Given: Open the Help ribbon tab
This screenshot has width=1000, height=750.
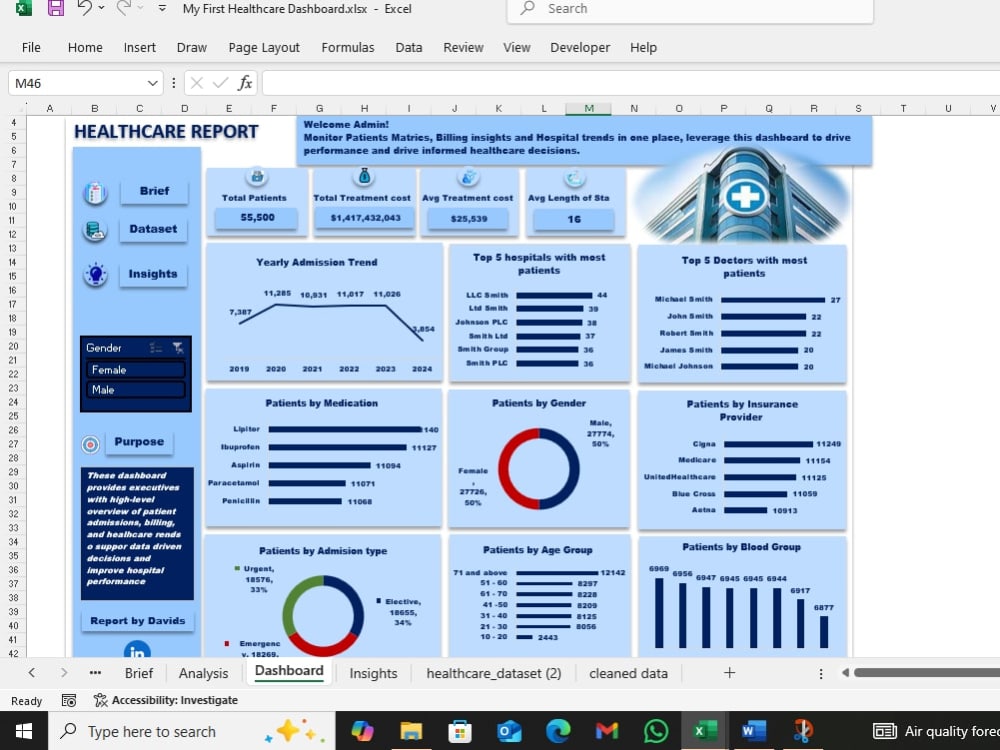Looking at the screenshot, I should (643, 48).
